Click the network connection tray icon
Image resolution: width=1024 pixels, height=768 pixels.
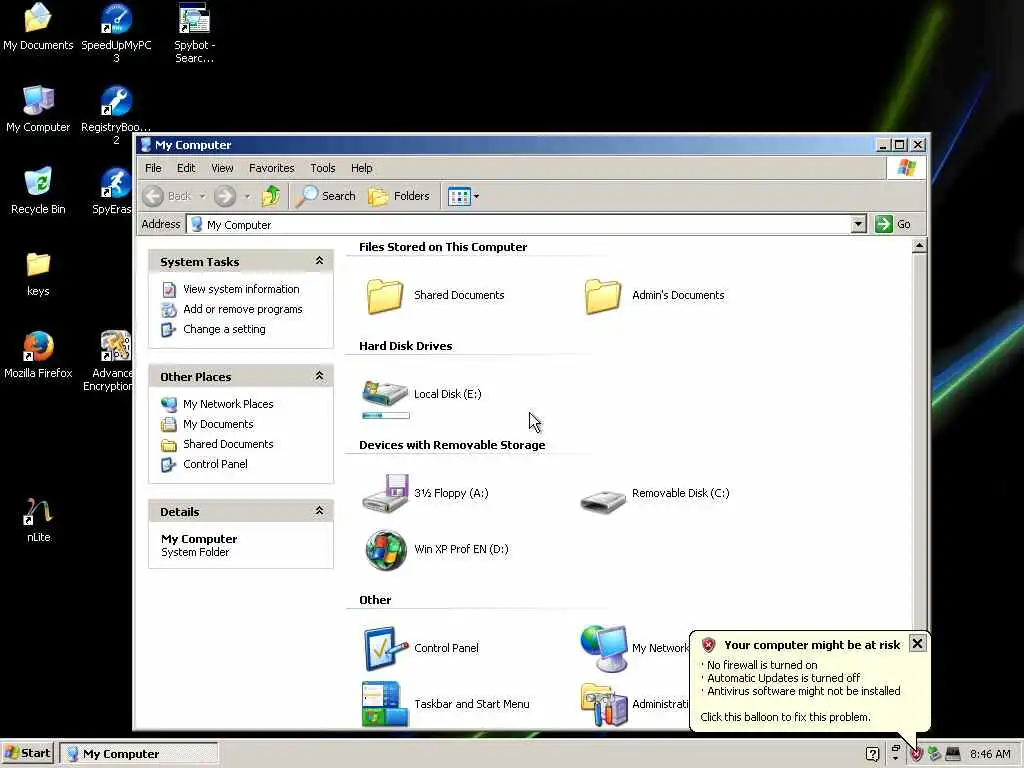935,754
